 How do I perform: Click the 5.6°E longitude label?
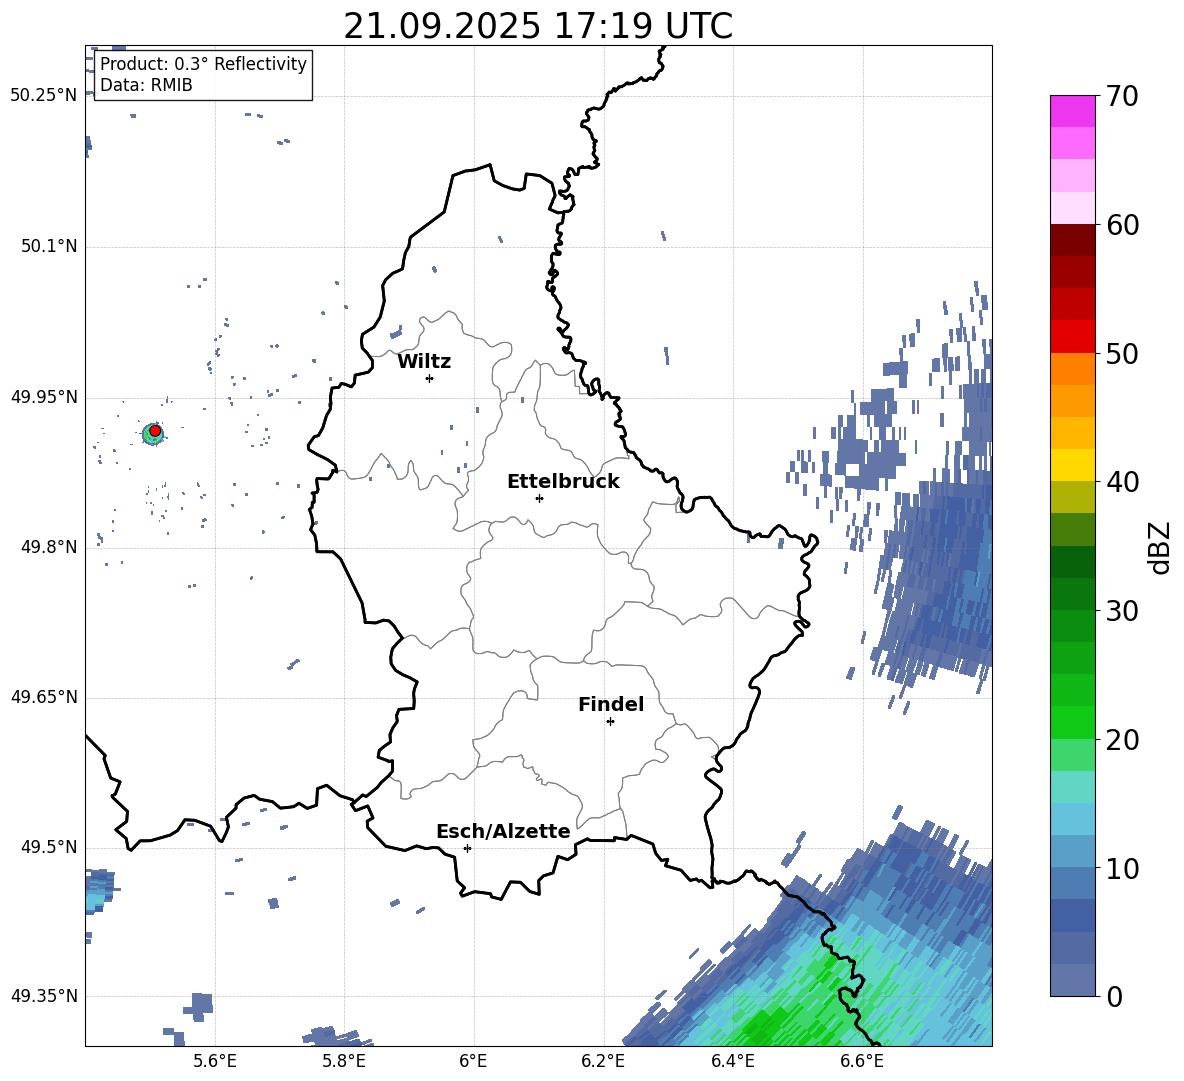point(215,1061)
